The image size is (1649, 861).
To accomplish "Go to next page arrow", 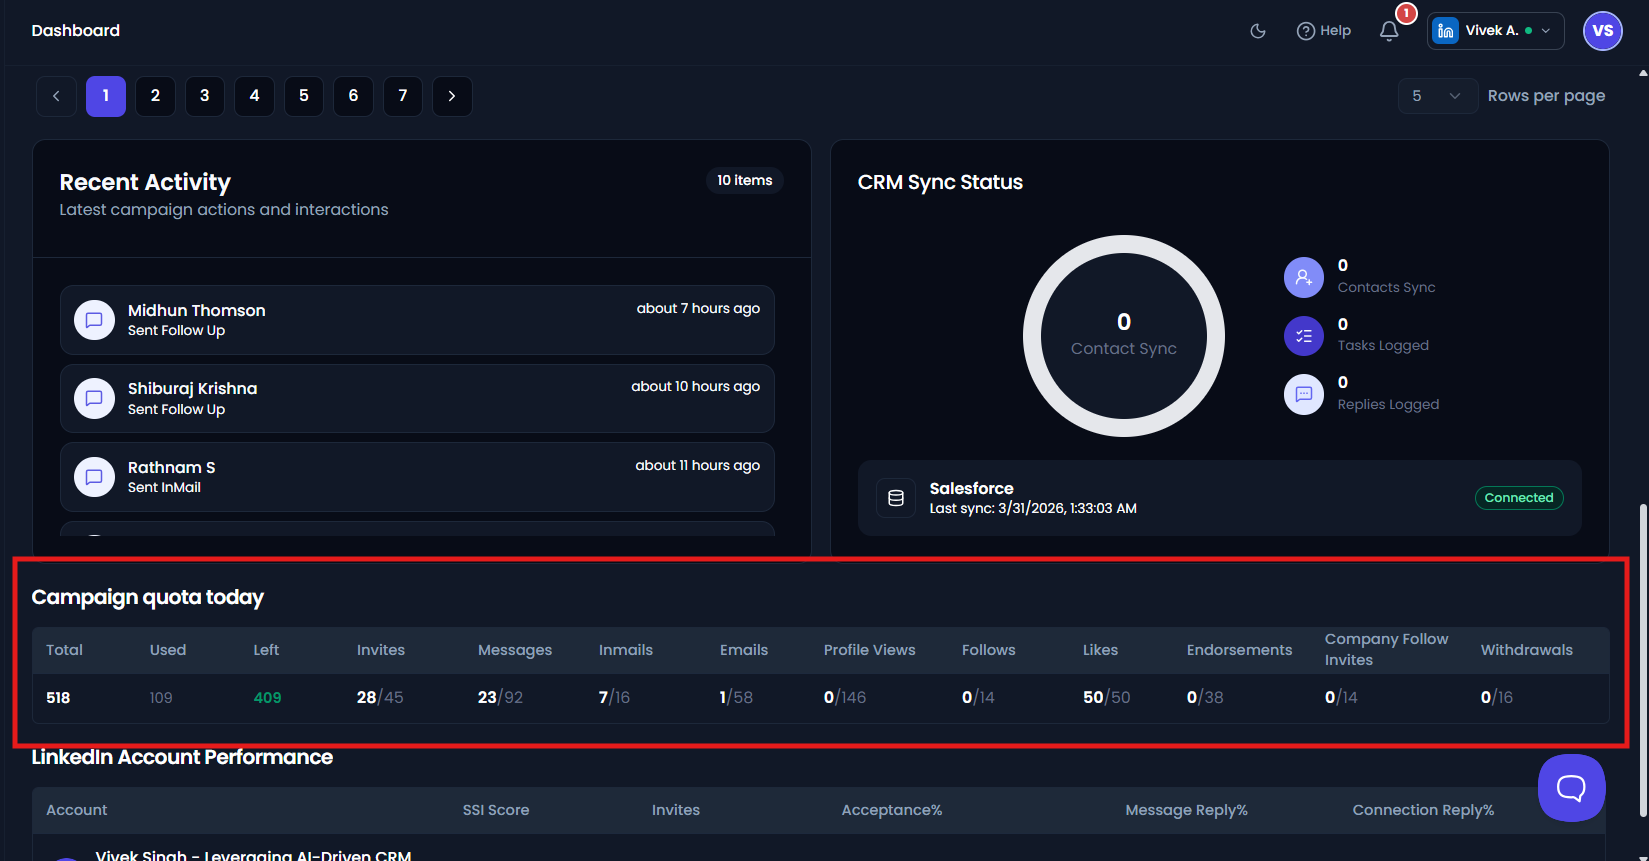I will coord(452,96).
